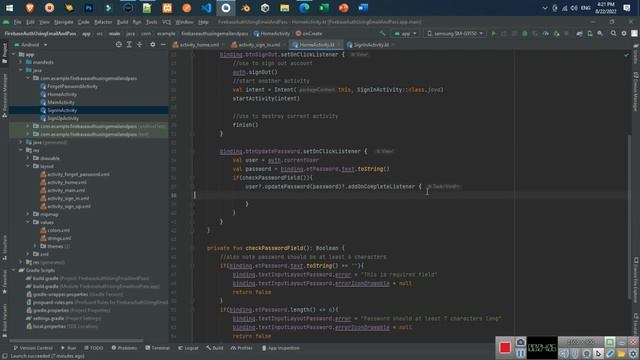Toggle TODO tool window

93,348
